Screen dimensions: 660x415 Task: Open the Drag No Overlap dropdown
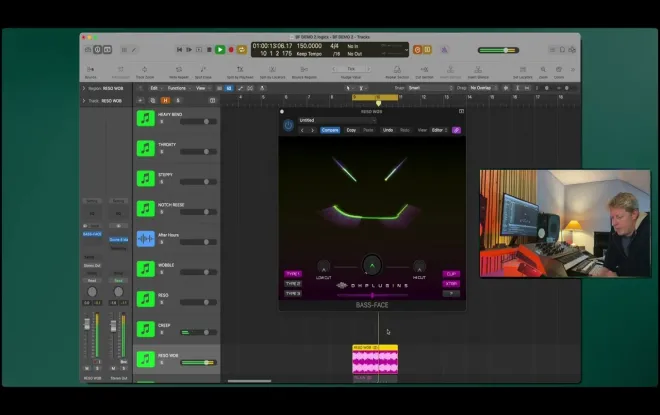pyautogui.click(x=483, y=88)
